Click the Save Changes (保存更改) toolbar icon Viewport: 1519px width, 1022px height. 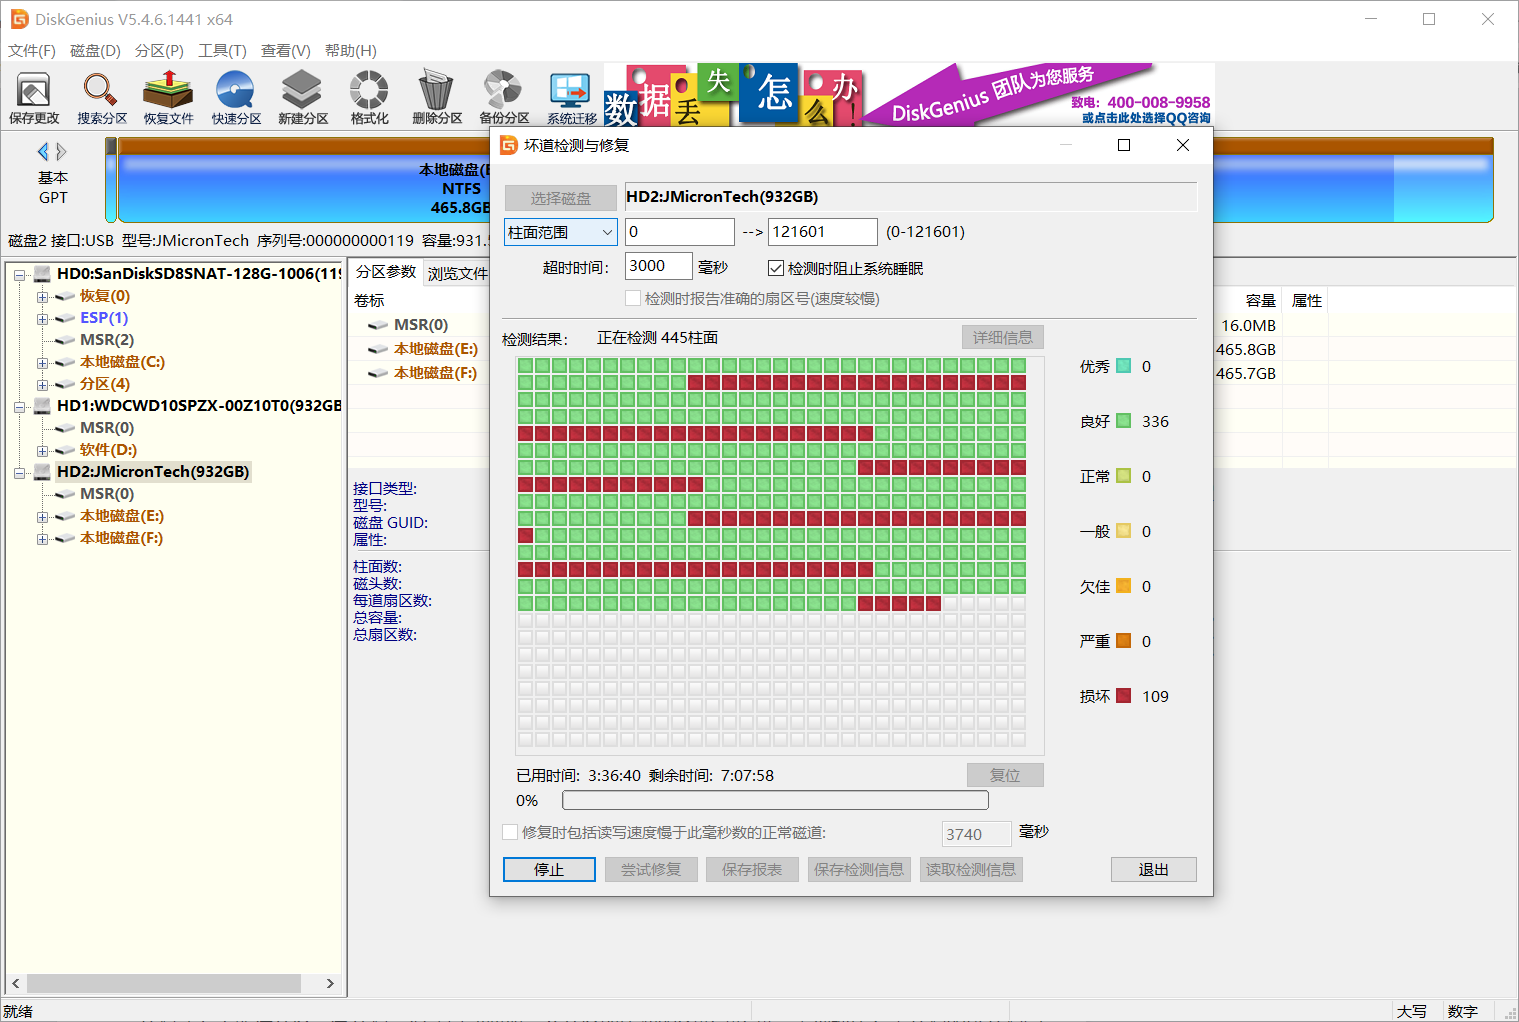coord(34,98)
